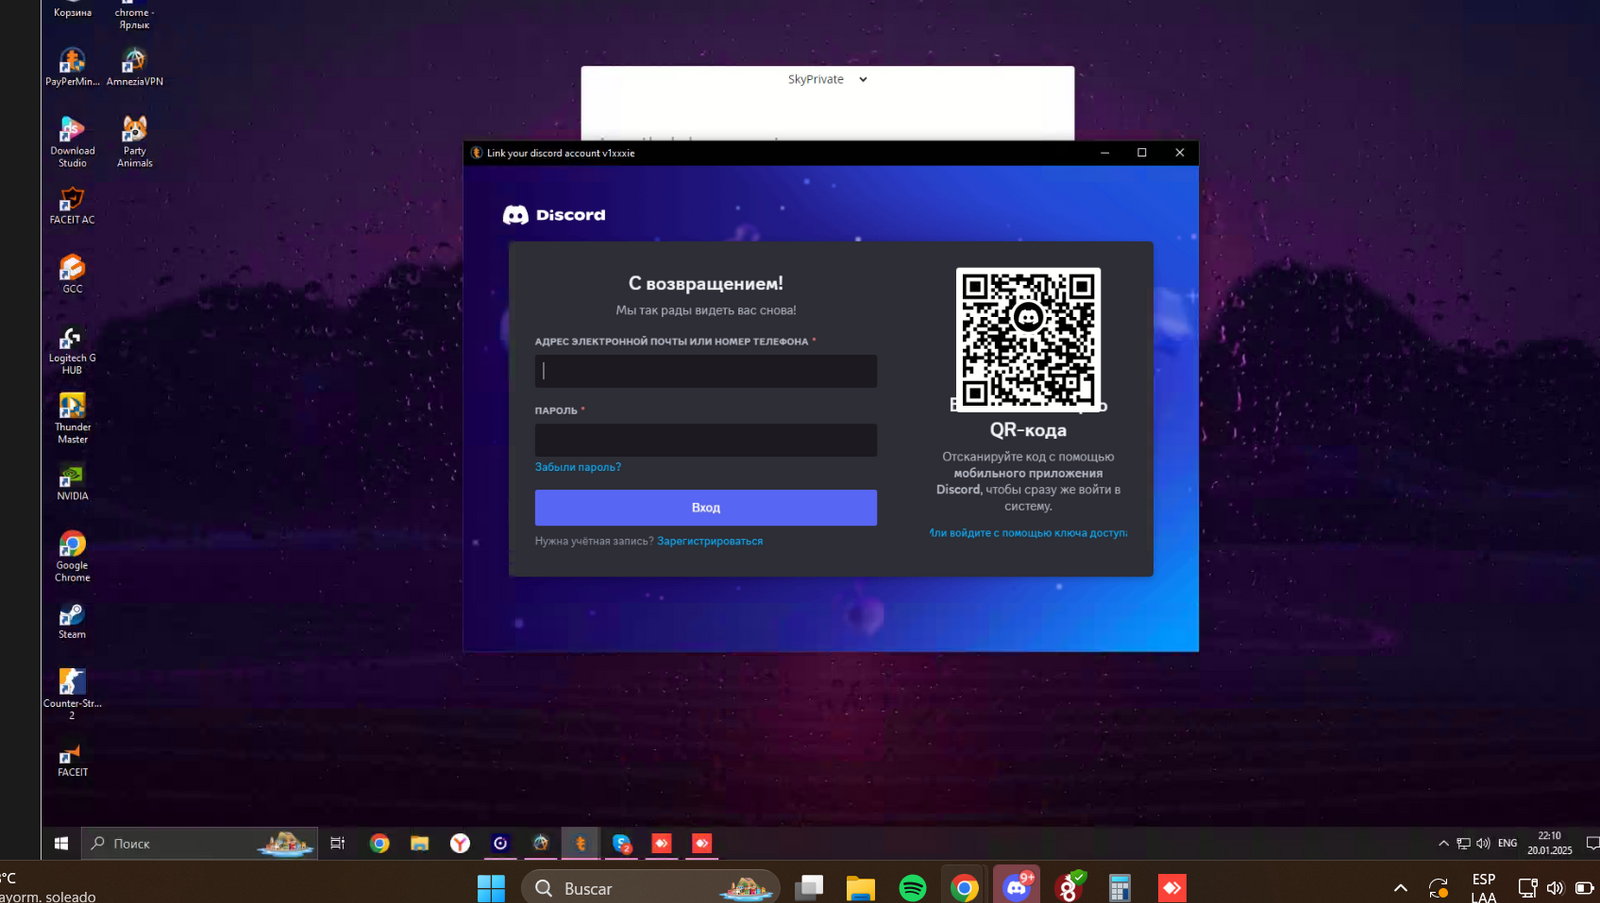Screen dimensions: 1600x903
Task: Click the local taskbar weather widget
Action: click(48, 887)
